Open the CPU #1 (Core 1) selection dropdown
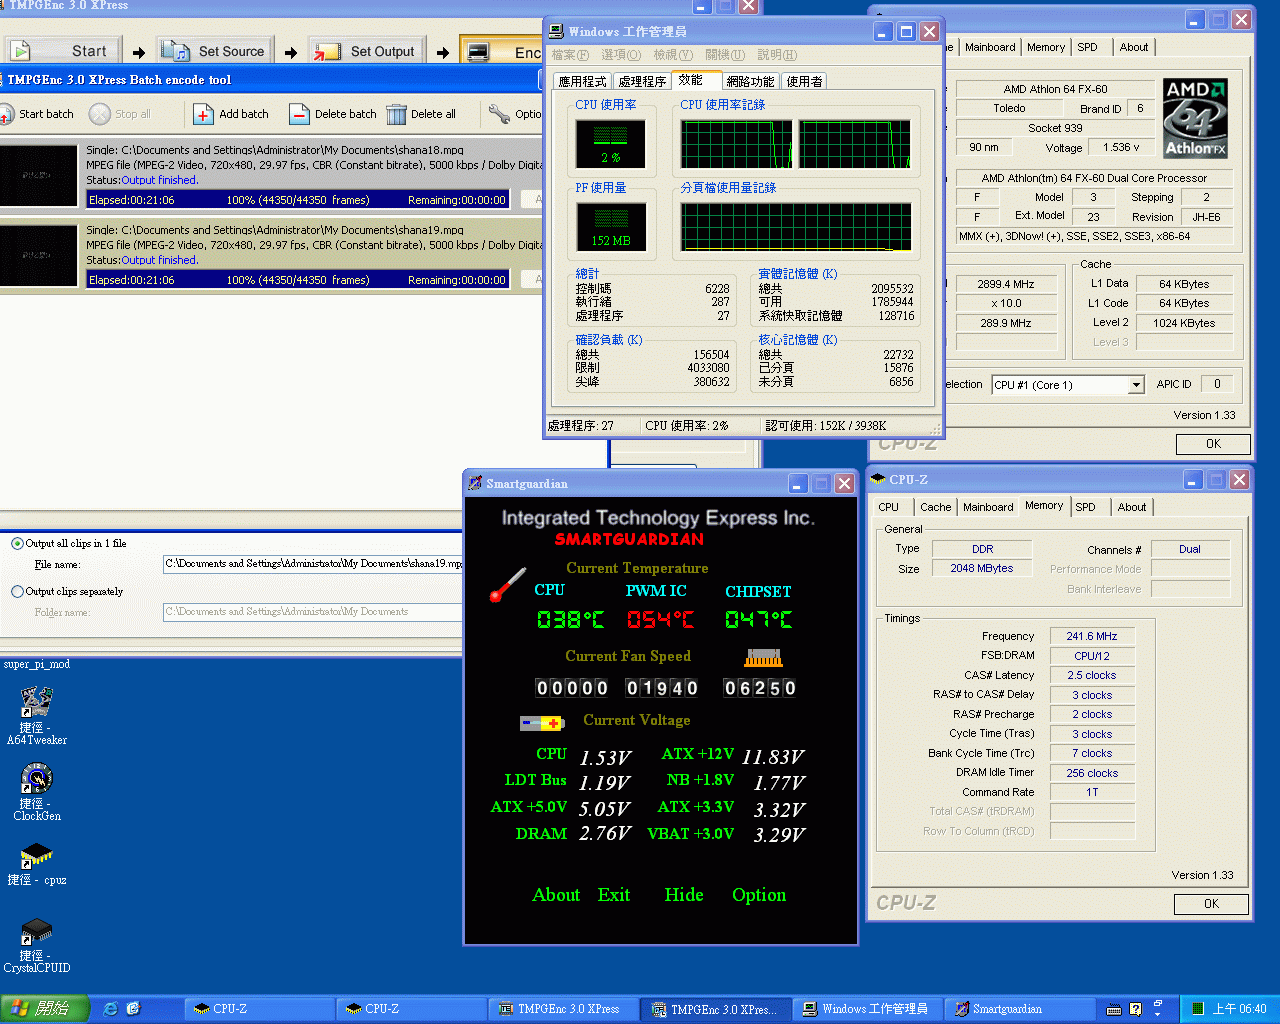 tap(1136, 385)
